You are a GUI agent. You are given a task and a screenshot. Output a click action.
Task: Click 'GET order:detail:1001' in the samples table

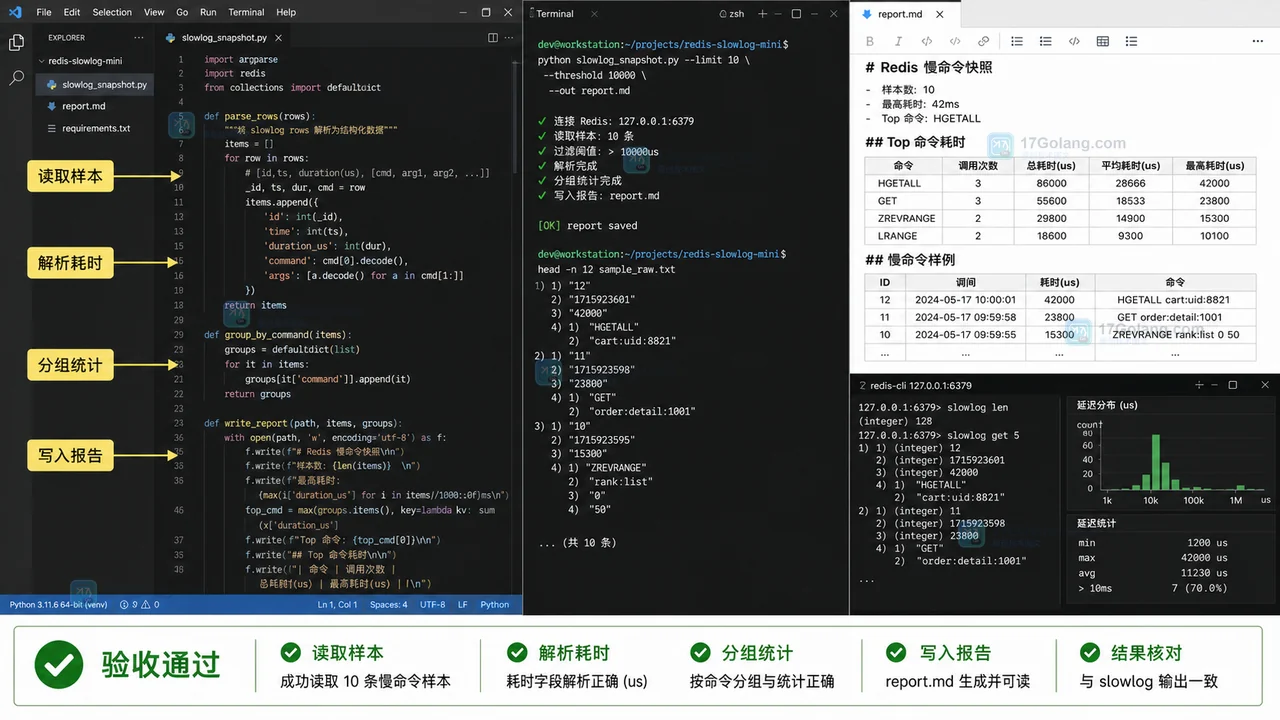click(x=1174, y=317)
